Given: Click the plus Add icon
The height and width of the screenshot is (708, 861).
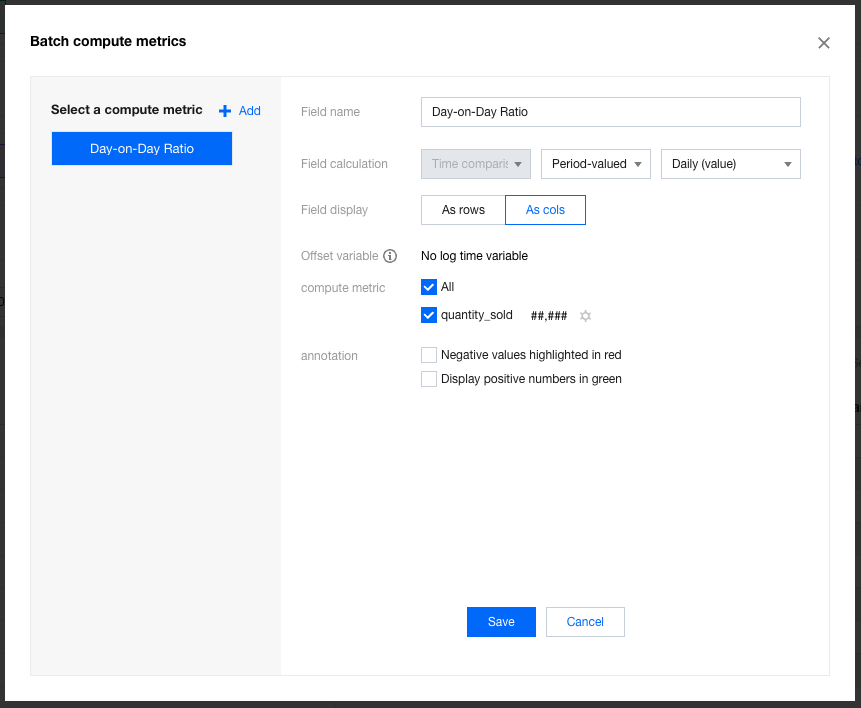Looking at the screenshot, I should pos(225,111).
